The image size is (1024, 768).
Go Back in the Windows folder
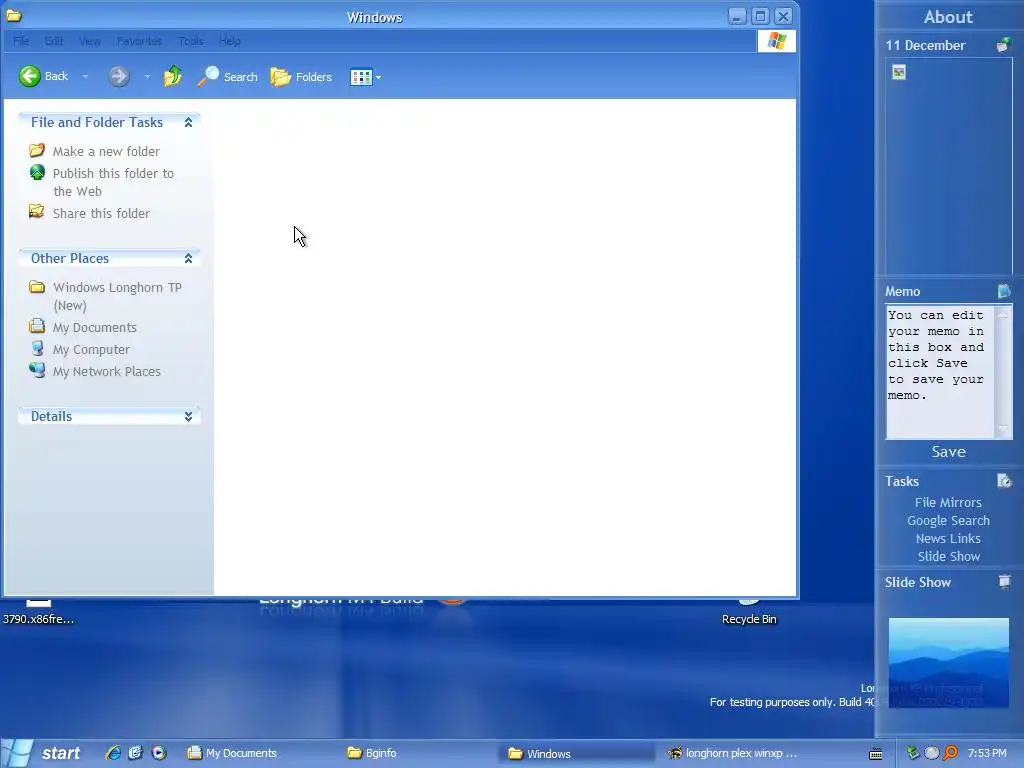point(43,76)
